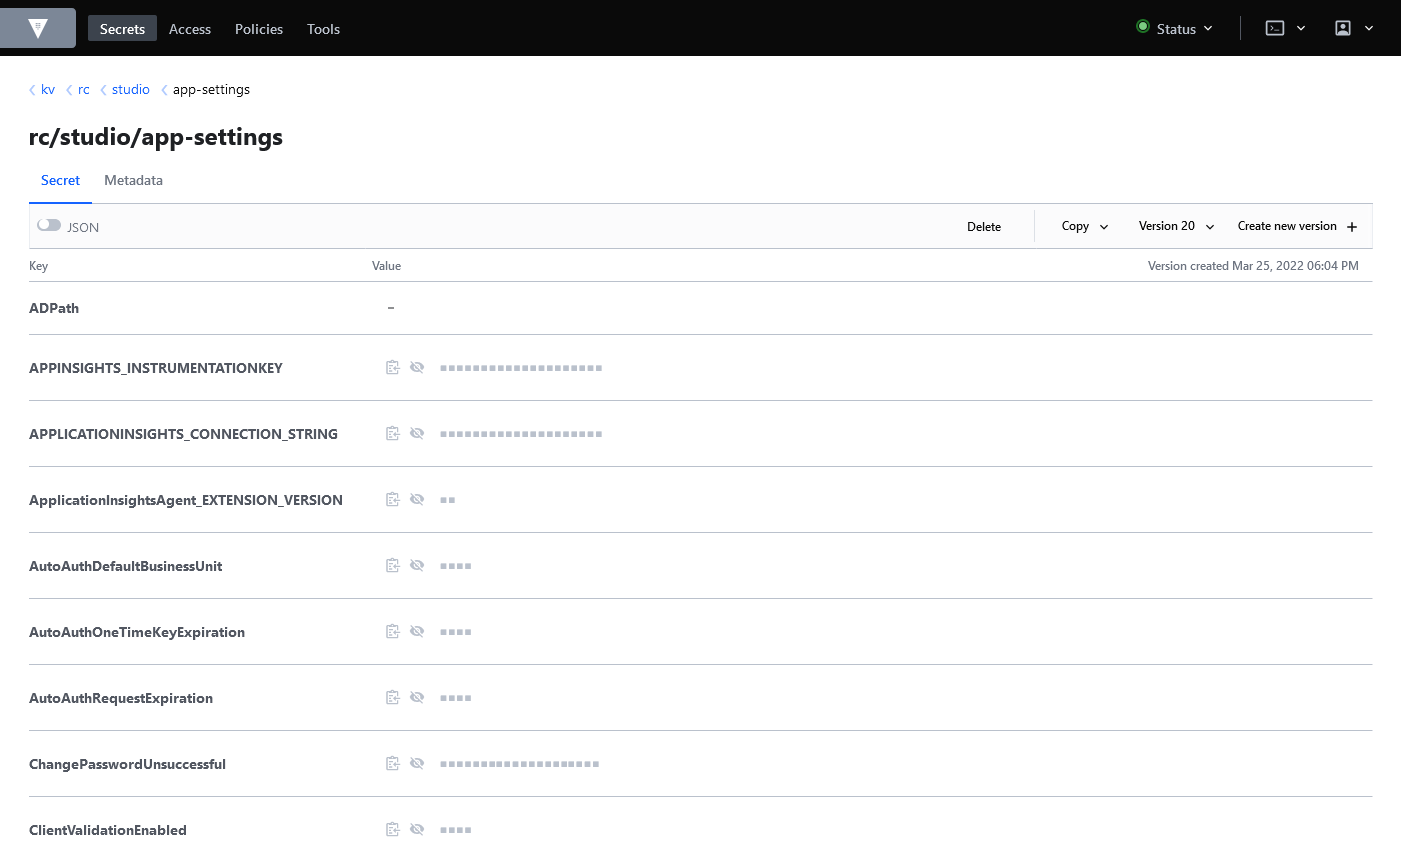Open the user account icon menu
The width and height of the screenshot is (1401, 858).
pos(1343,28)
